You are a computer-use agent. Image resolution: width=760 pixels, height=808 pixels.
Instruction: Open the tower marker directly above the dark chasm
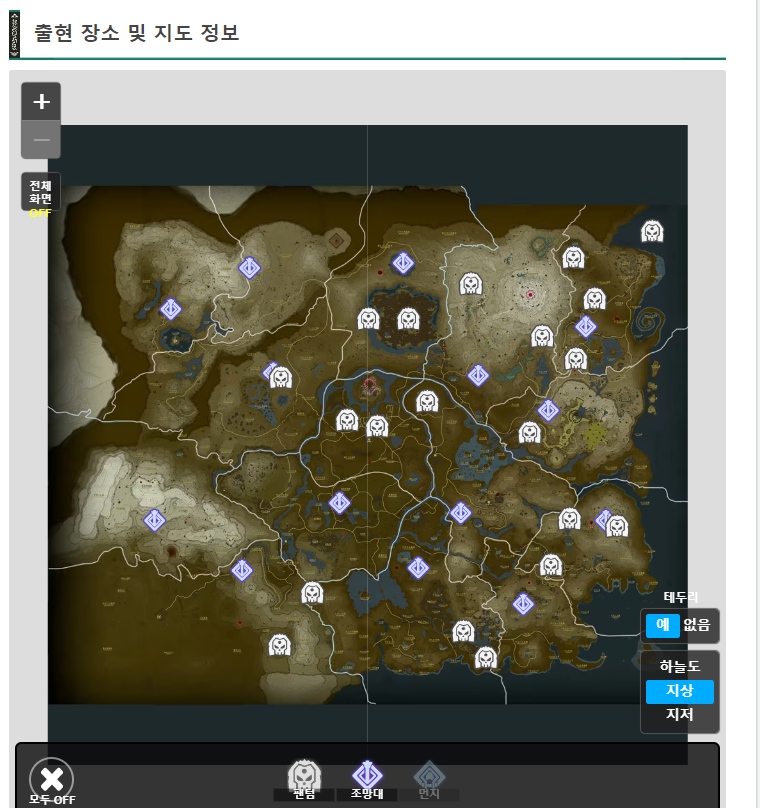[403, 263]
